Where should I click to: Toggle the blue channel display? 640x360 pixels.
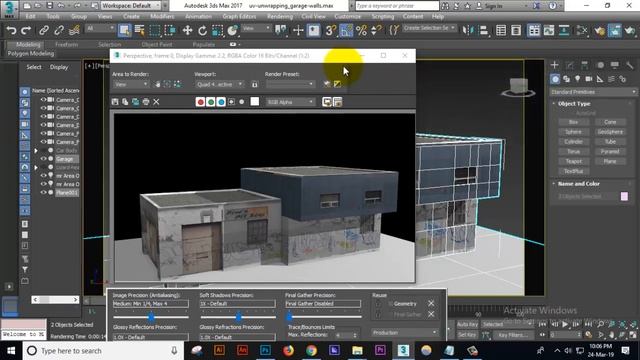[x=221, y=102]
